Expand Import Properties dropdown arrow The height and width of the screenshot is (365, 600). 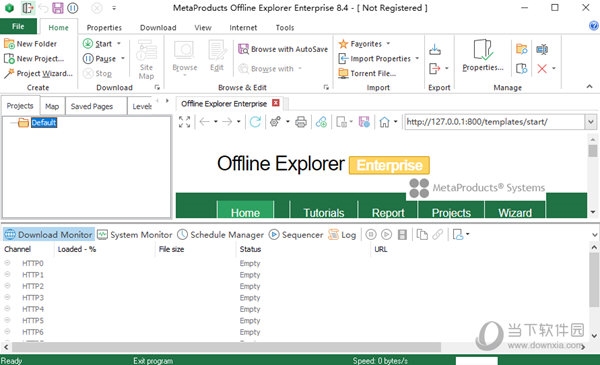click(417, 59)
